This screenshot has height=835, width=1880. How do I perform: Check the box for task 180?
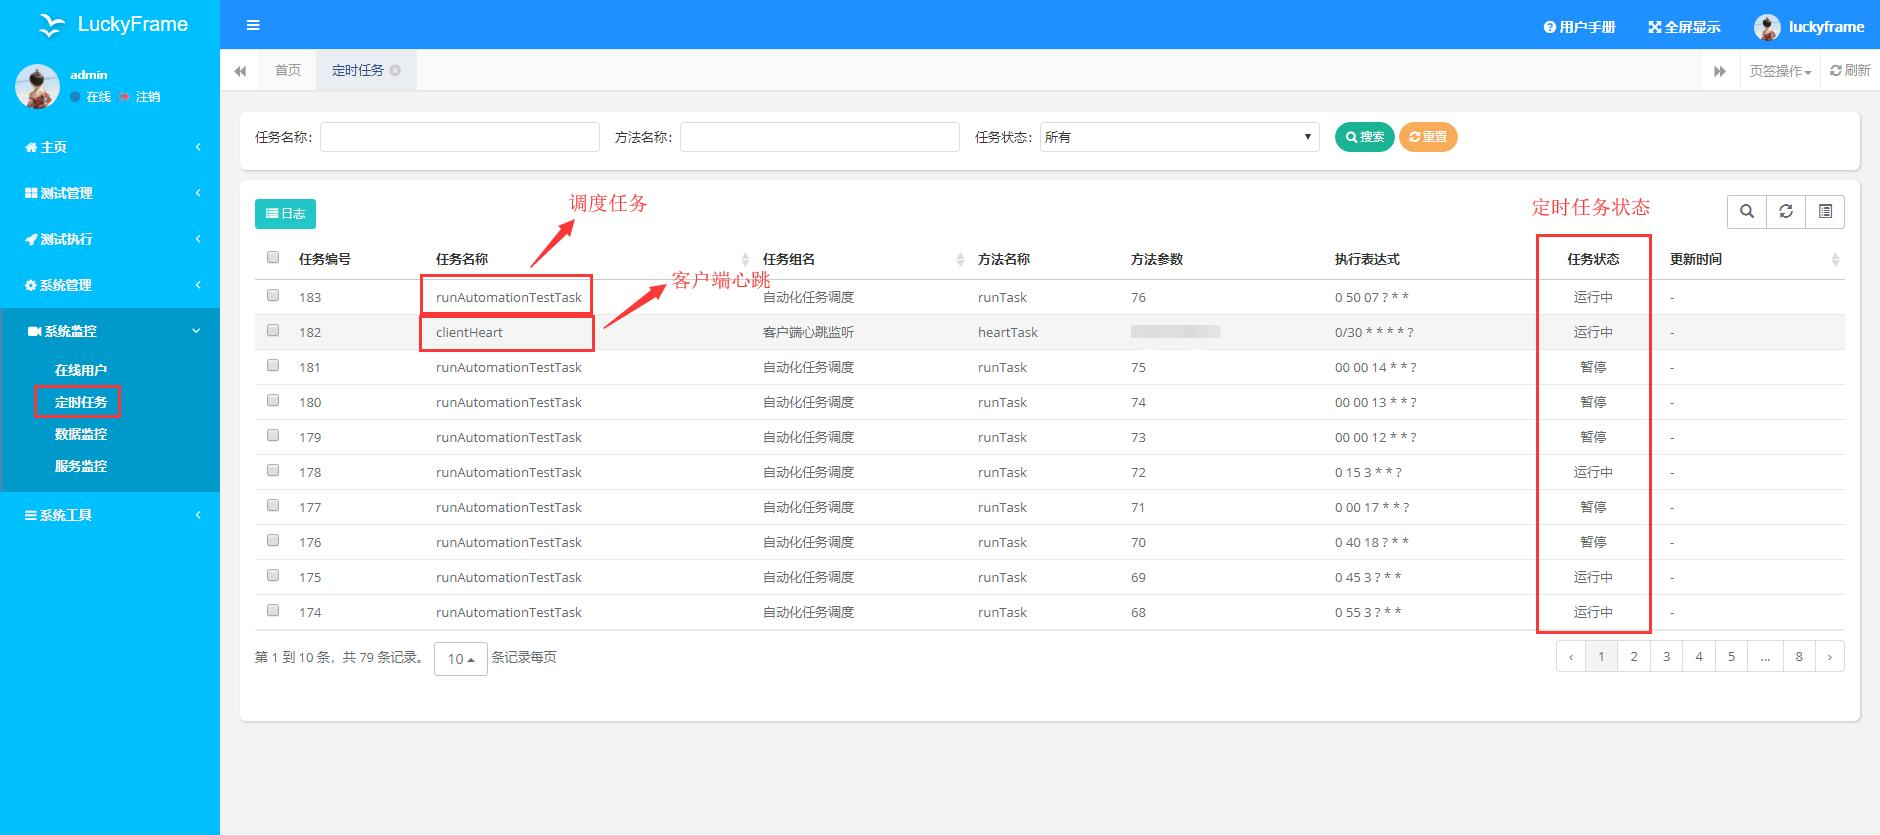point(273,400)
